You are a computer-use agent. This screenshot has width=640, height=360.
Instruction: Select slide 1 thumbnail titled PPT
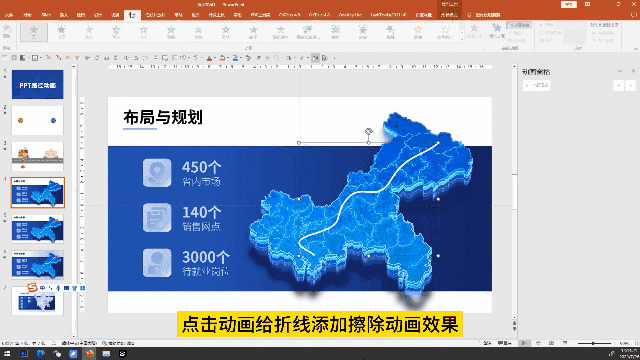38,84
